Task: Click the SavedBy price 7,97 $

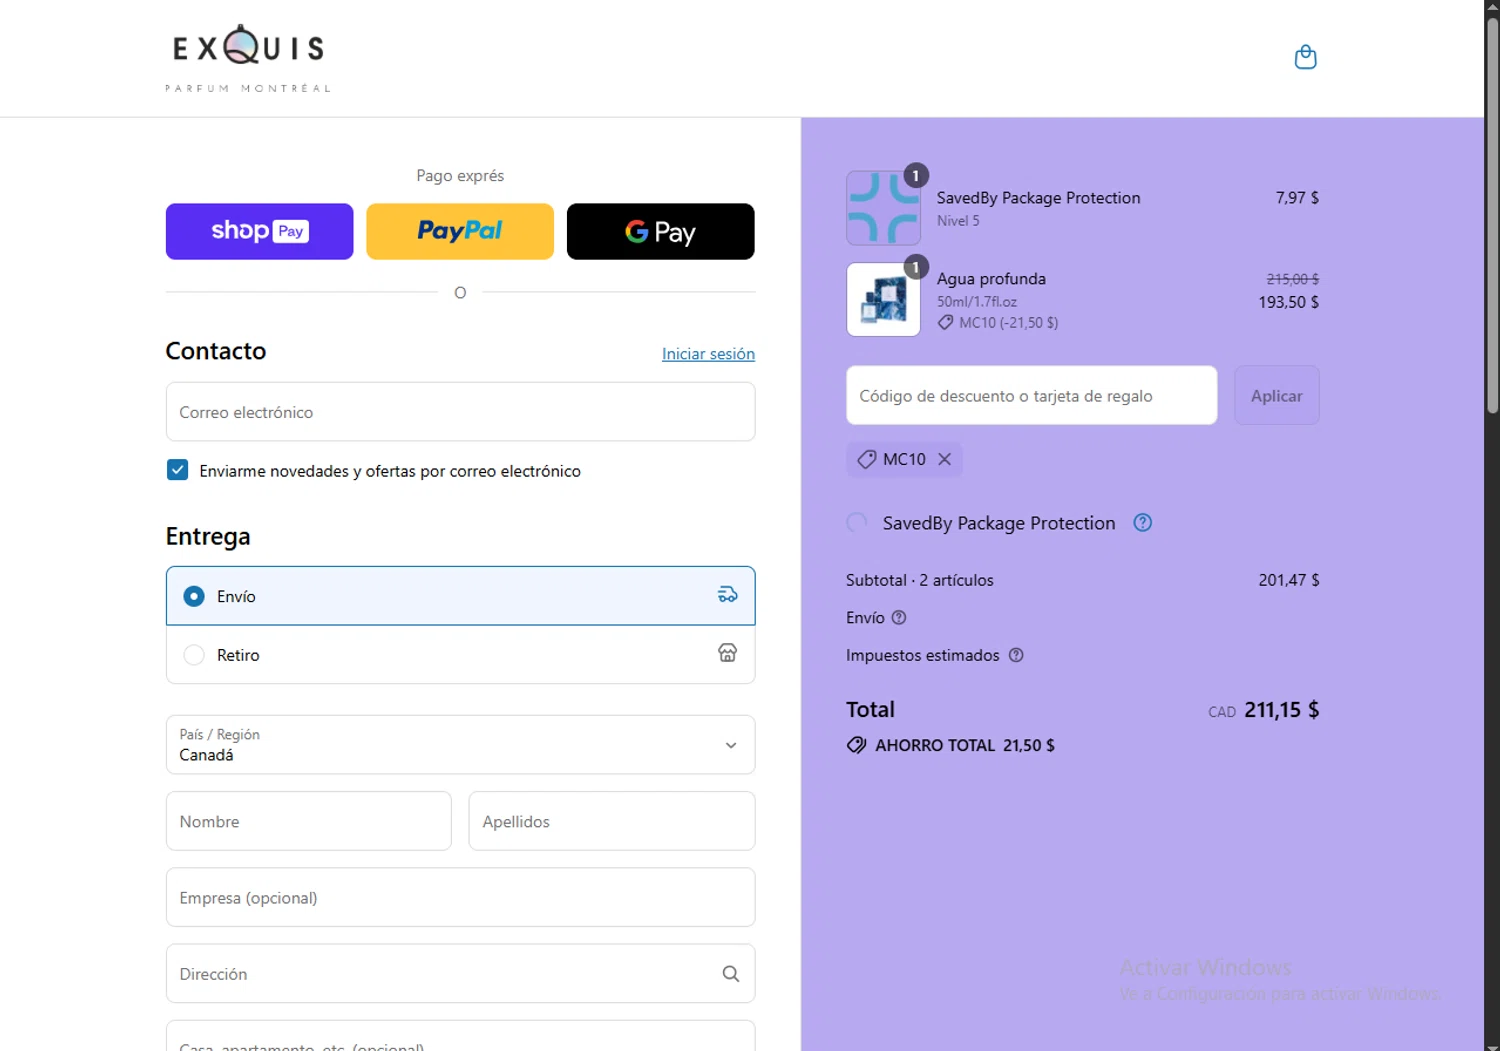Action: point(1297,198)
